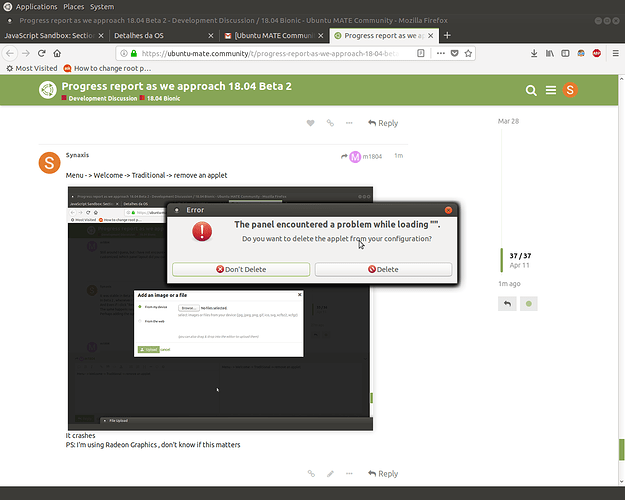Open the downloads panel
625x500 pixels.
(534, 53)
